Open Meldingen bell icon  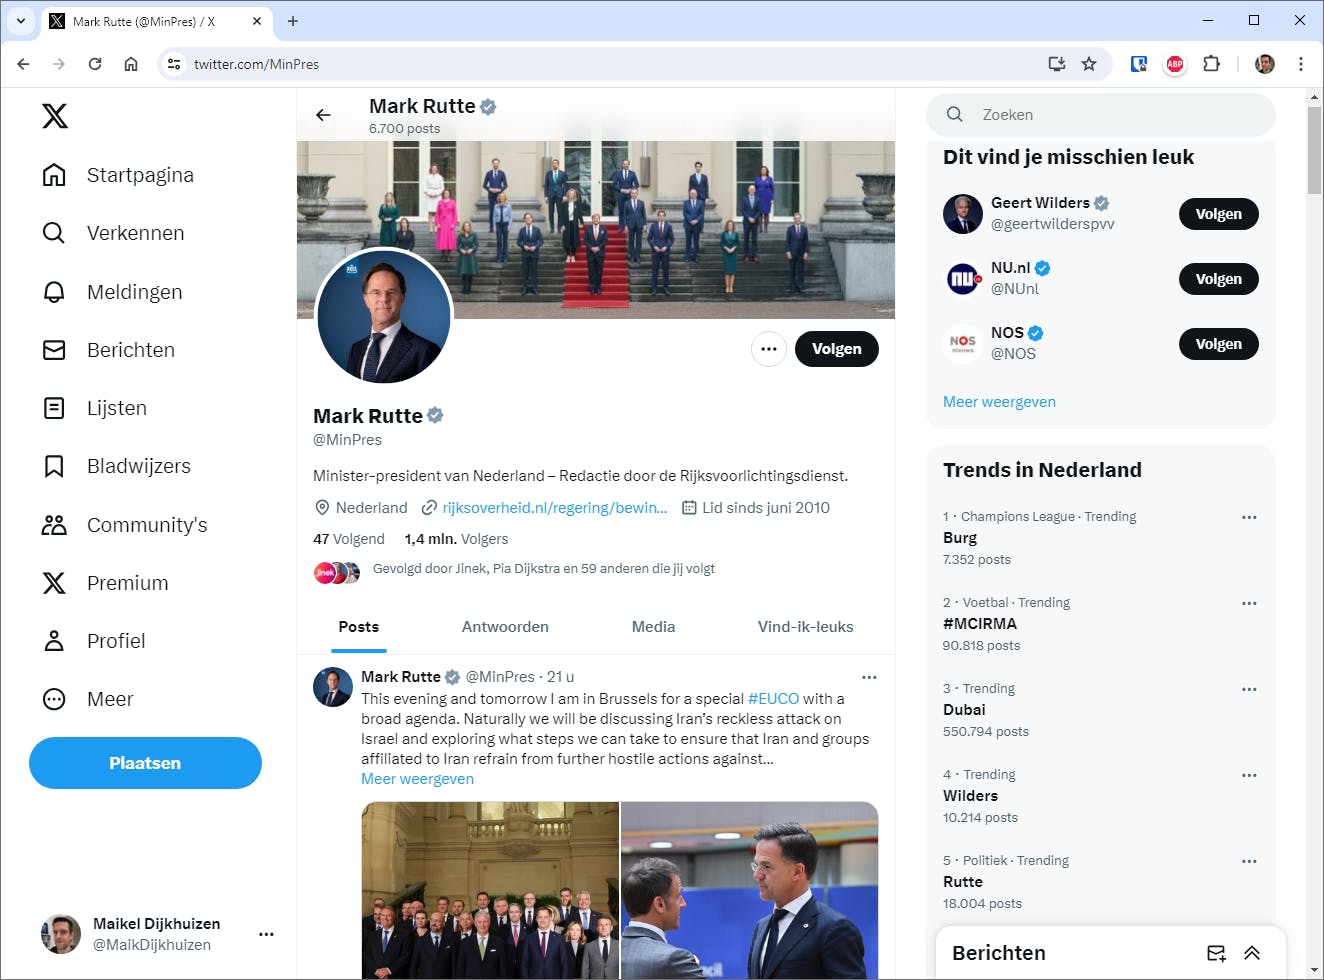coord(54,292)
